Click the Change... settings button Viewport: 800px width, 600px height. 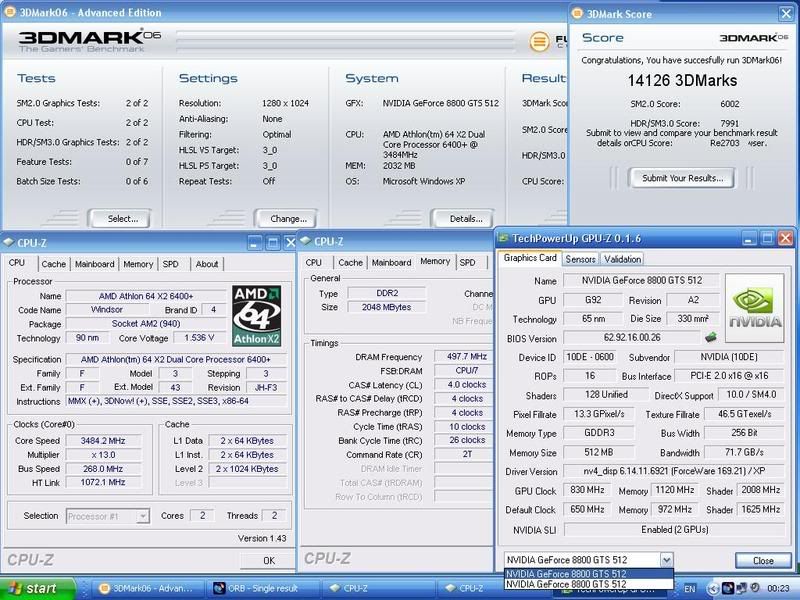click(288, 218)
